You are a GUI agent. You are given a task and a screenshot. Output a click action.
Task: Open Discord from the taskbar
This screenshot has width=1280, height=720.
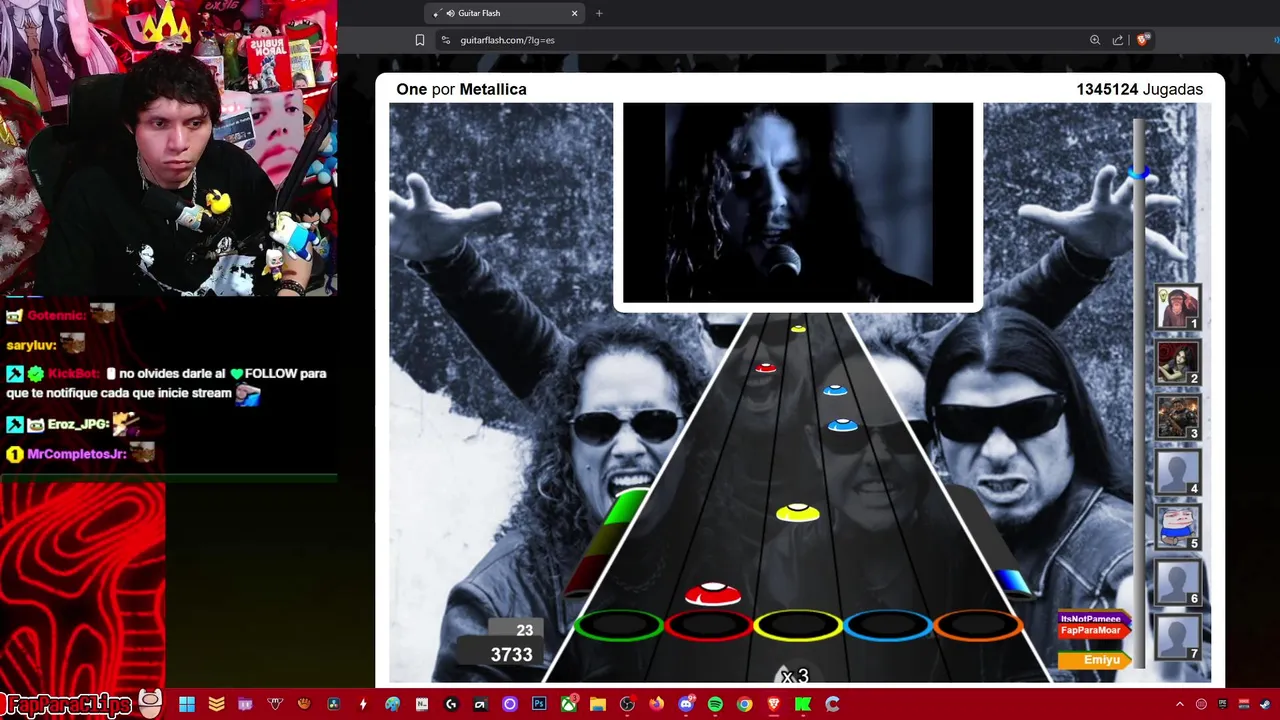click(x=686, y=704)
